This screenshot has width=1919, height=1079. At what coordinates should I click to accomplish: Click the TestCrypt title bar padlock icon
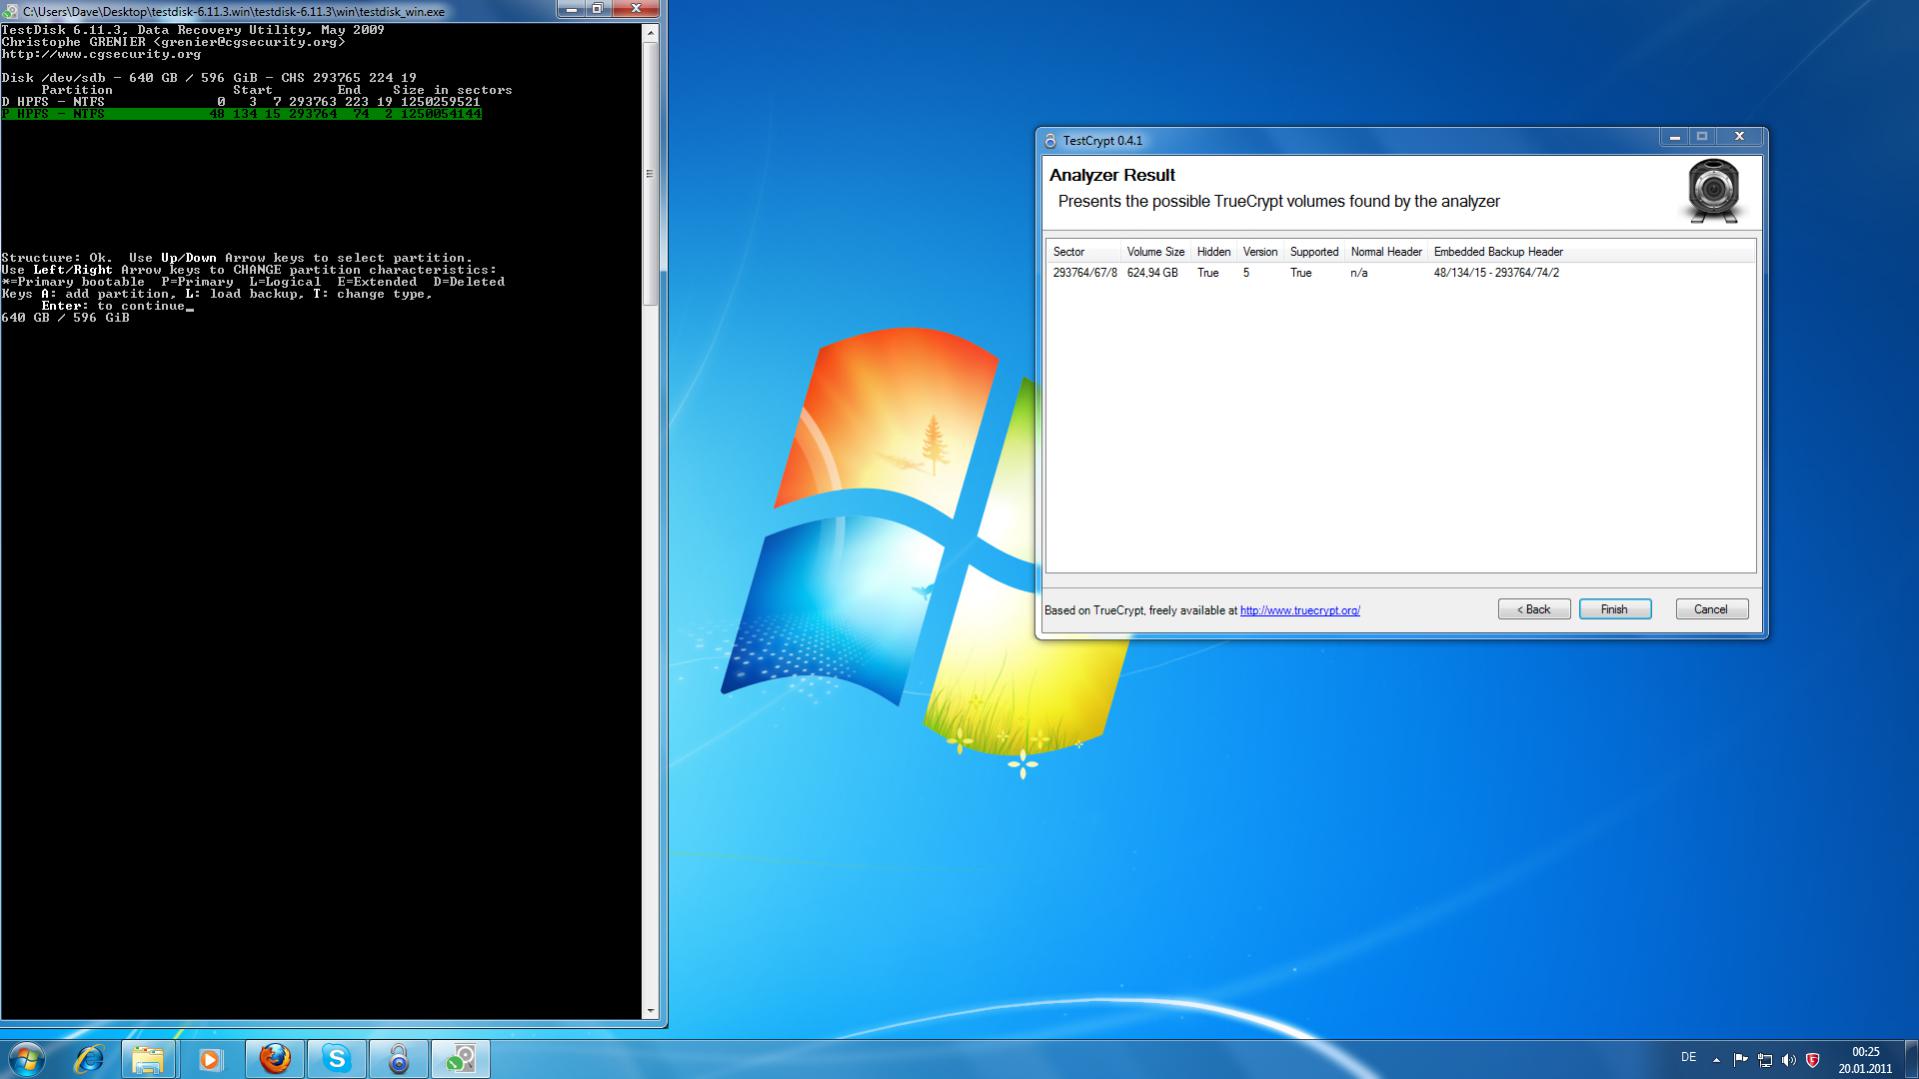pyautogui.click(x=1050, y=141)
